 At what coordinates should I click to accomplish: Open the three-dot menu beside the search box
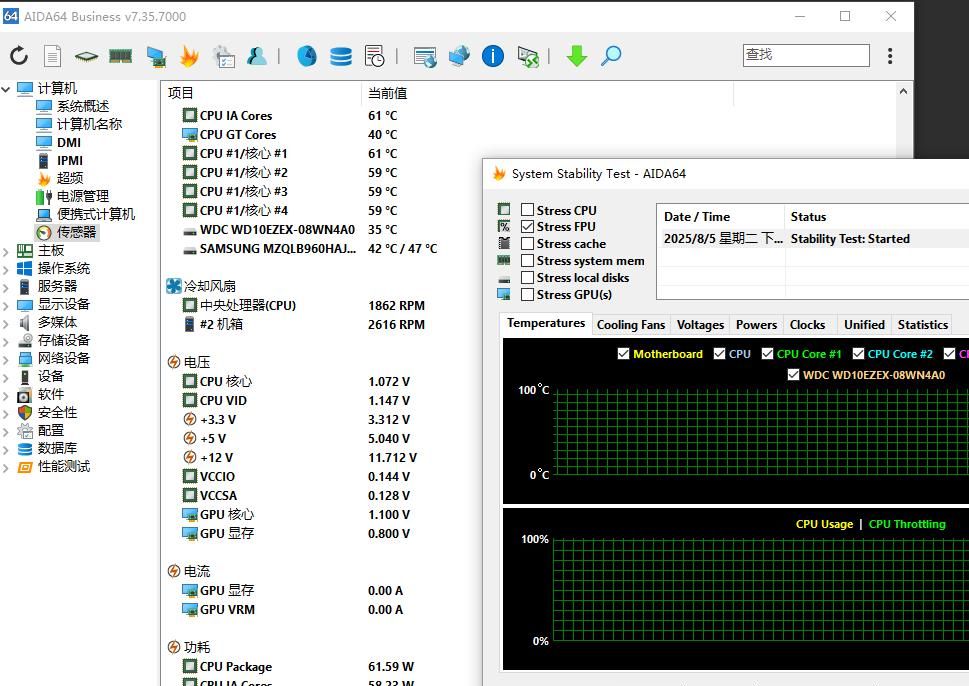point(890,56)
